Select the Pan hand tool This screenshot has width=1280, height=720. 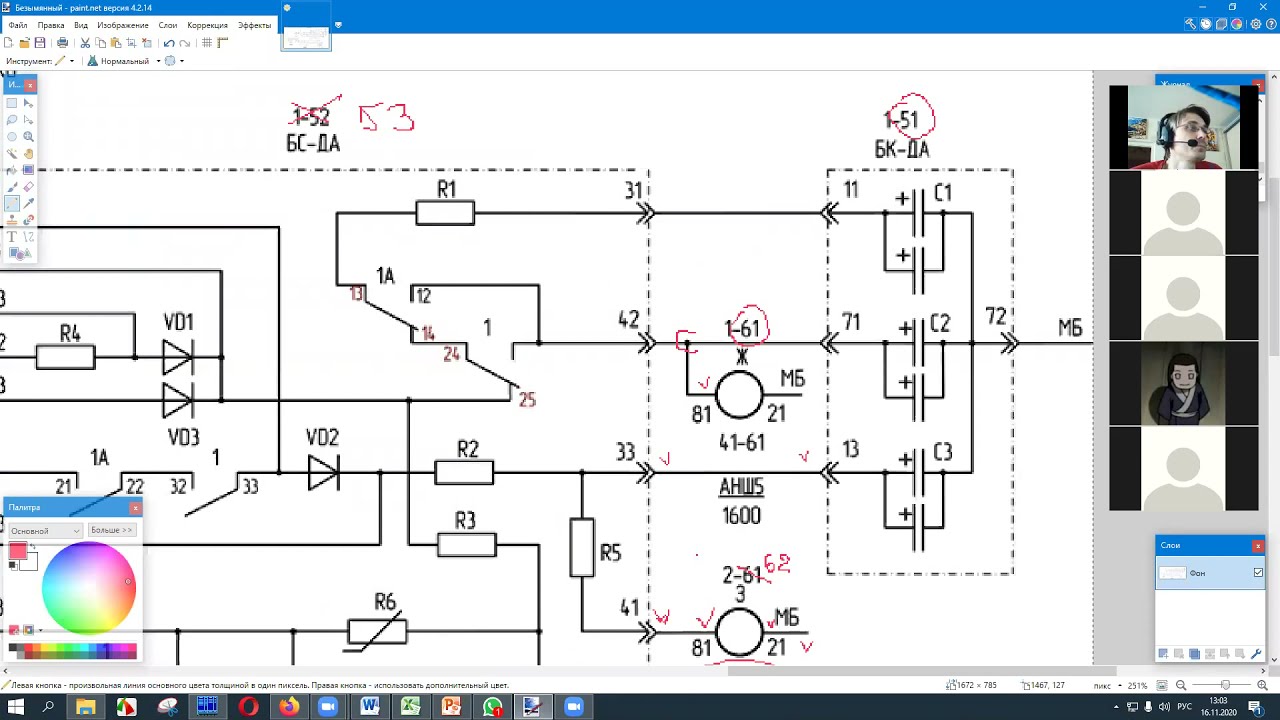(x=28, y=154)
